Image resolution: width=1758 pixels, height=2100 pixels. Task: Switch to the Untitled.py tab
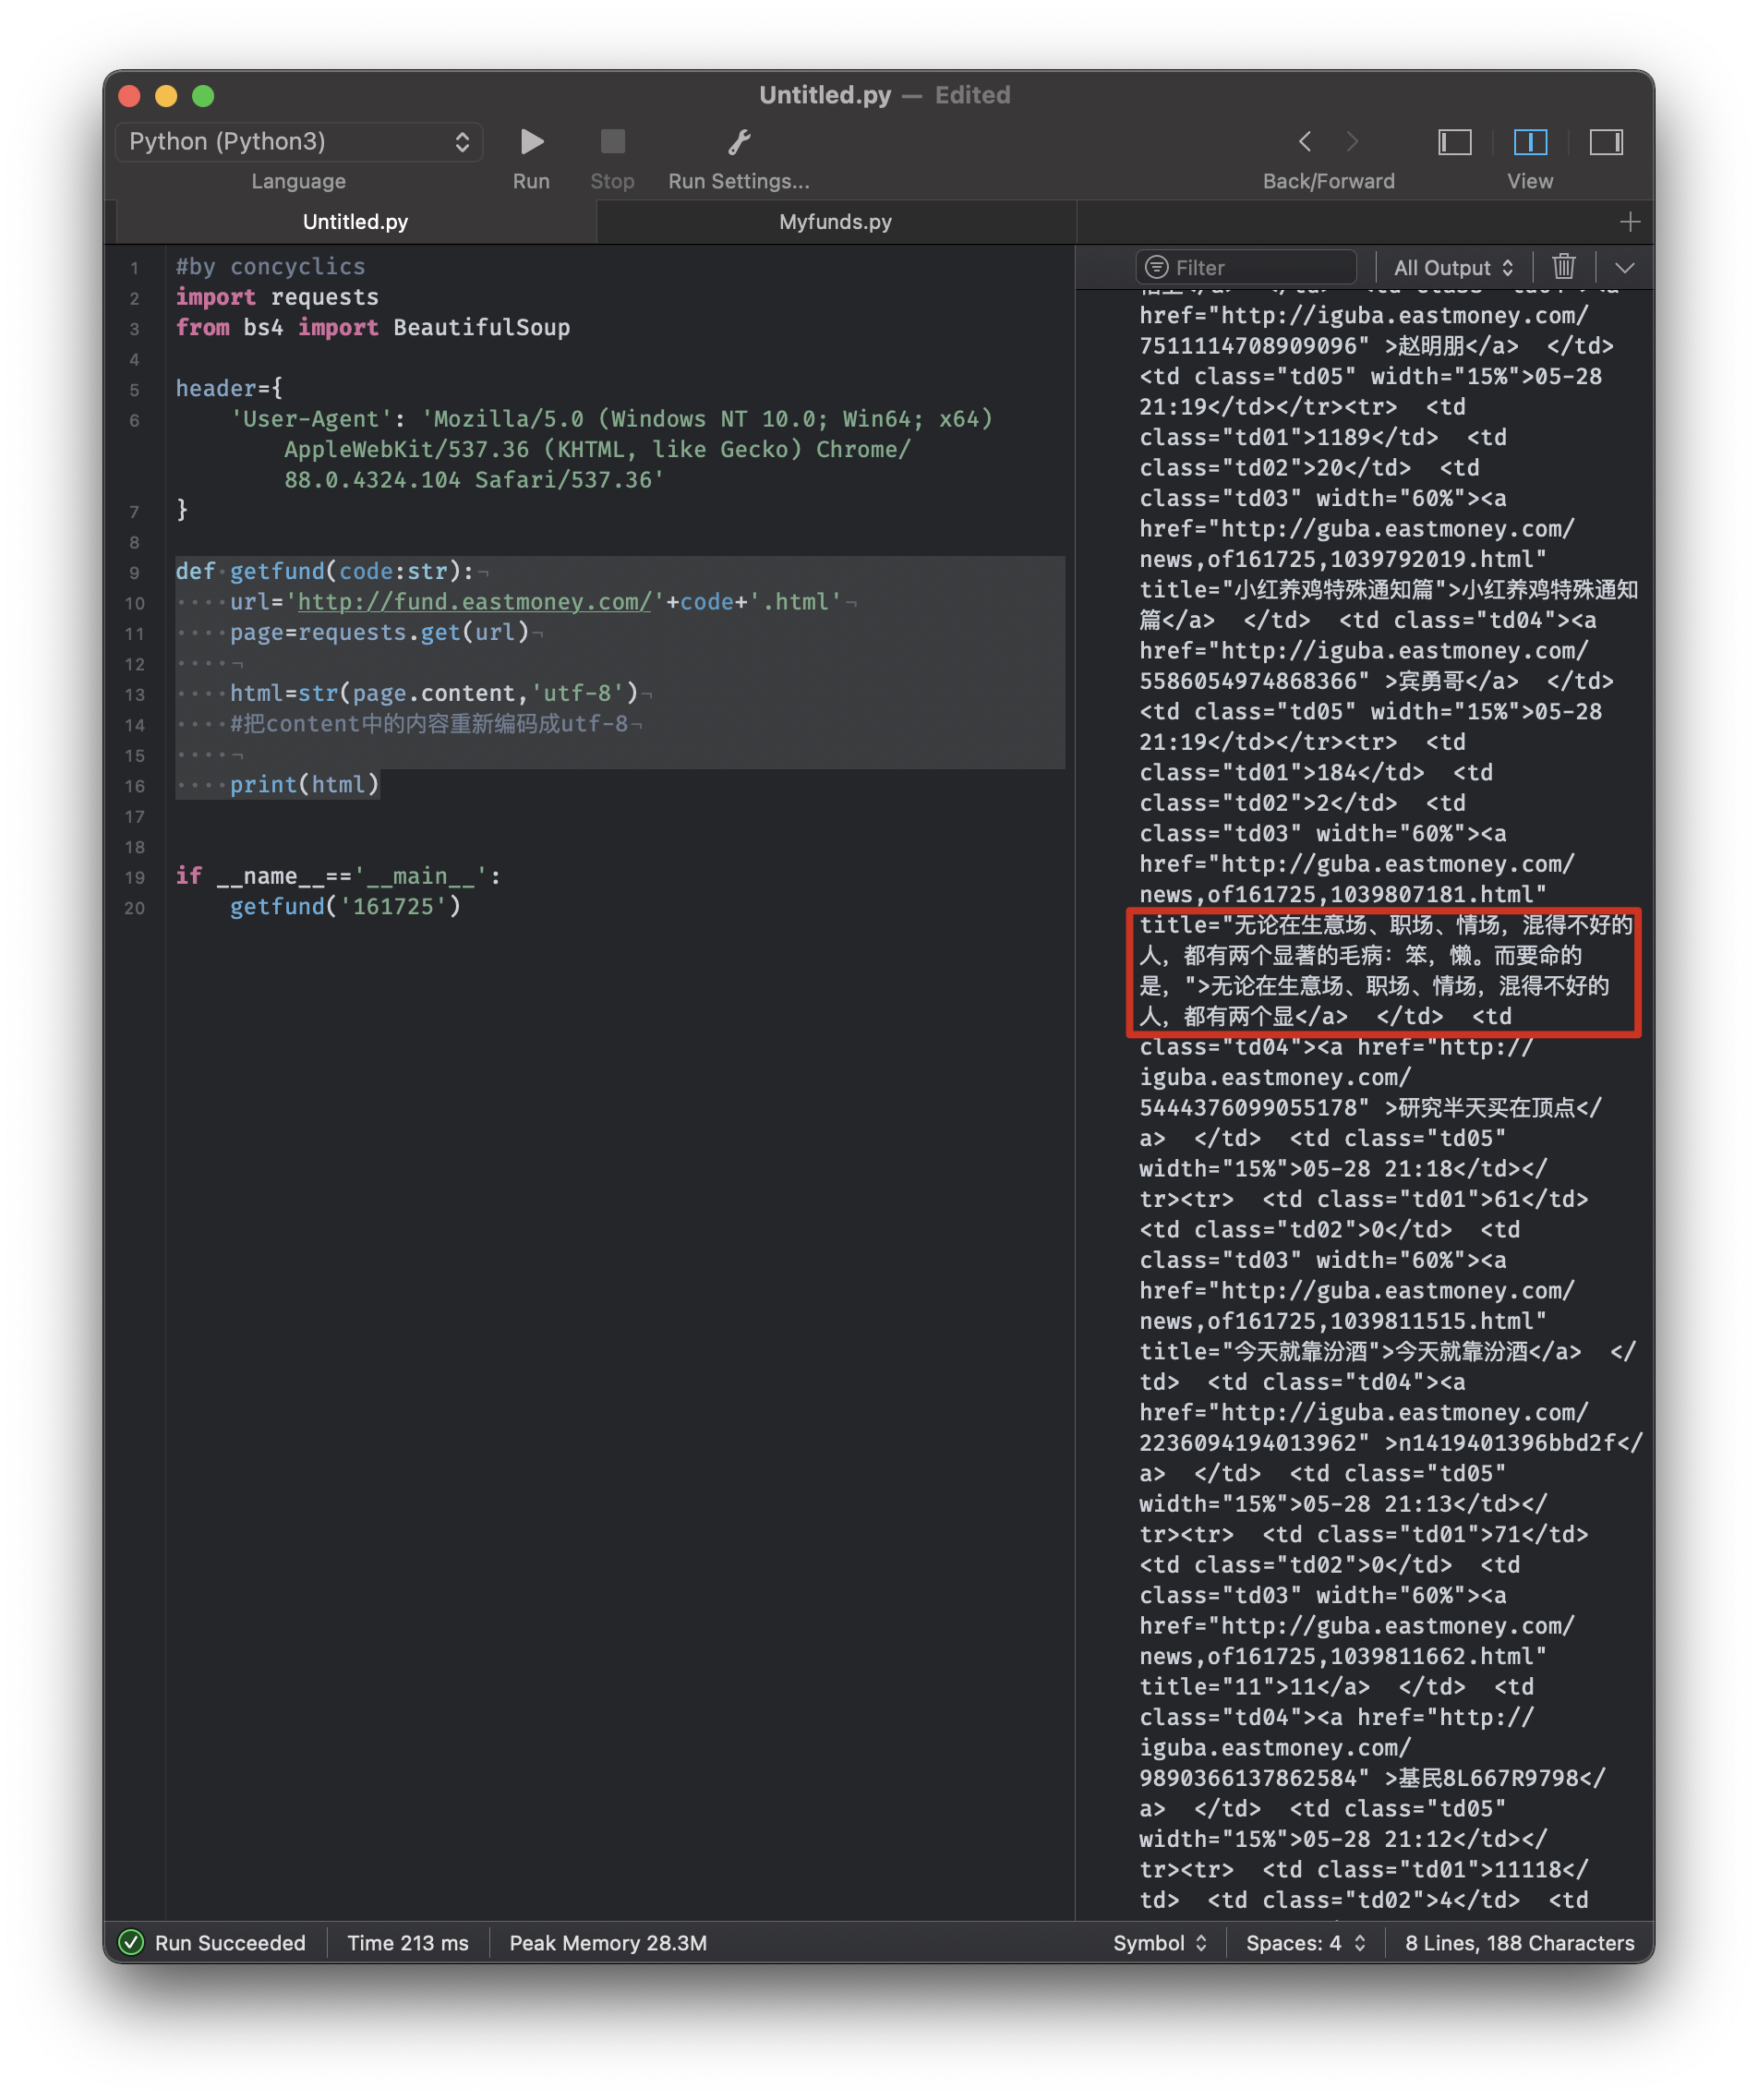[355, 221]
